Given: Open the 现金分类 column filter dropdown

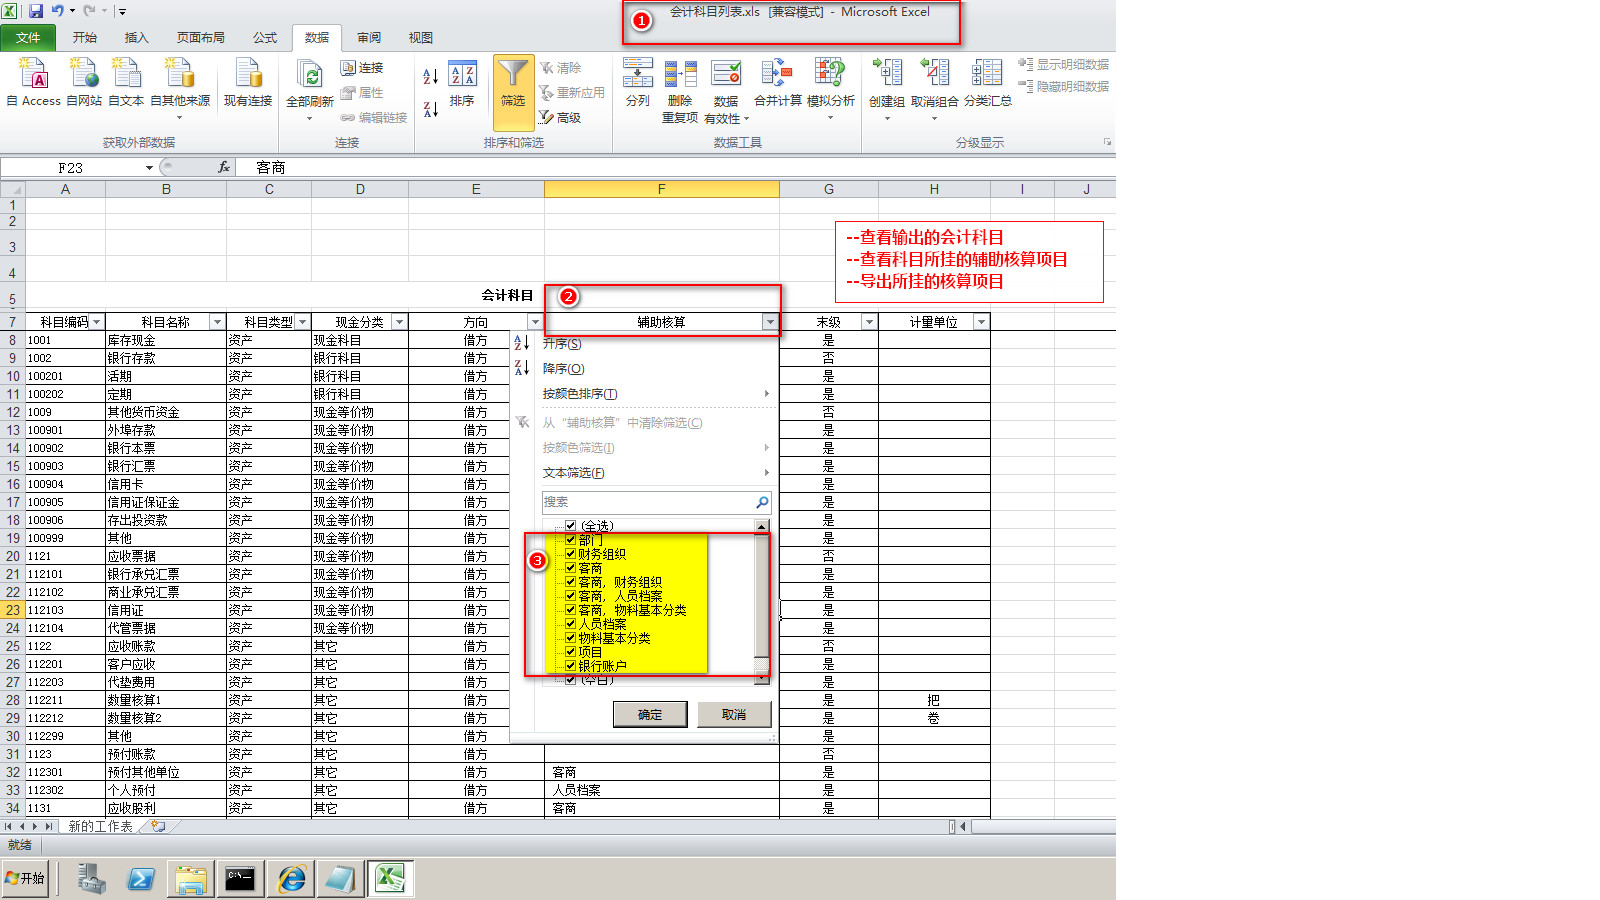Looking at the screenshot, I should coord(399,322).
